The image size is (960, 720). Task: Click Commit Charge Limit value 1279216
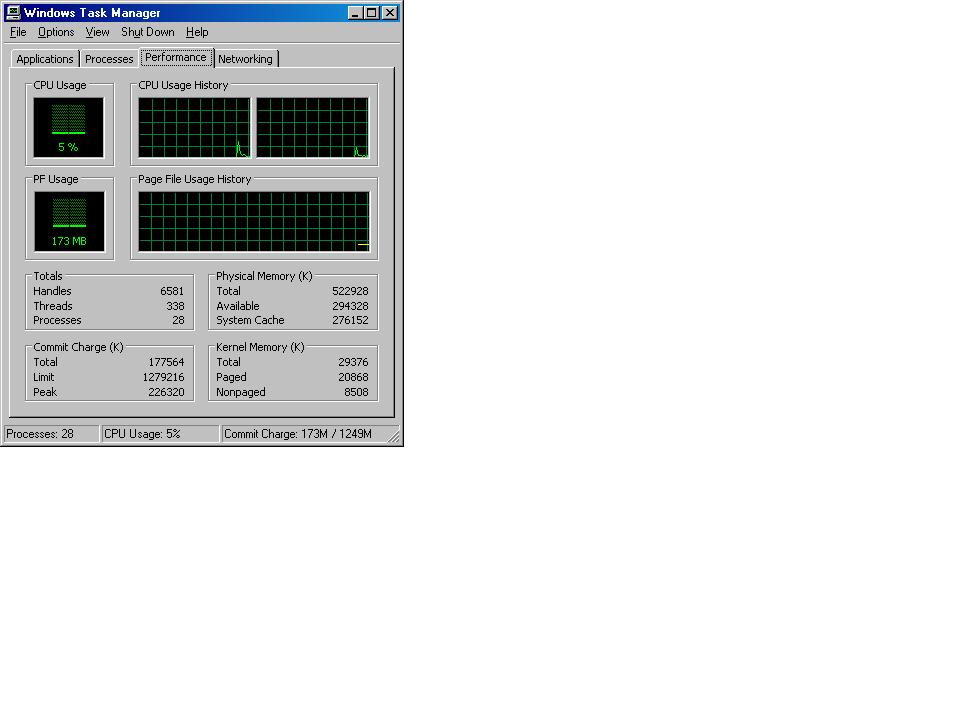tap(163, 377)
